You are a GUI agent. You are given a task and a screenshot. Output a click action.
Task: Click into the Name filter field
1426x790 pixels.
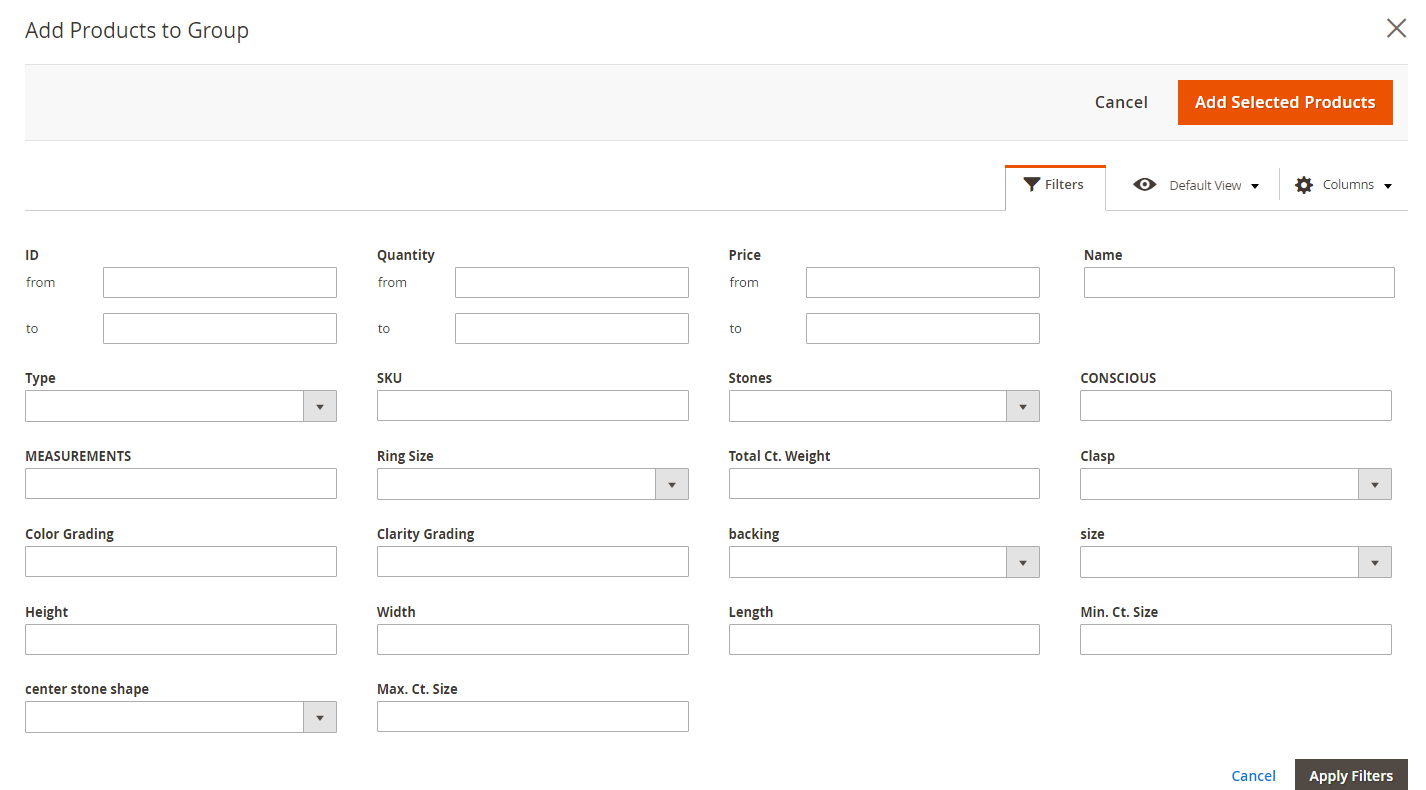click(x=1239, y=282)
